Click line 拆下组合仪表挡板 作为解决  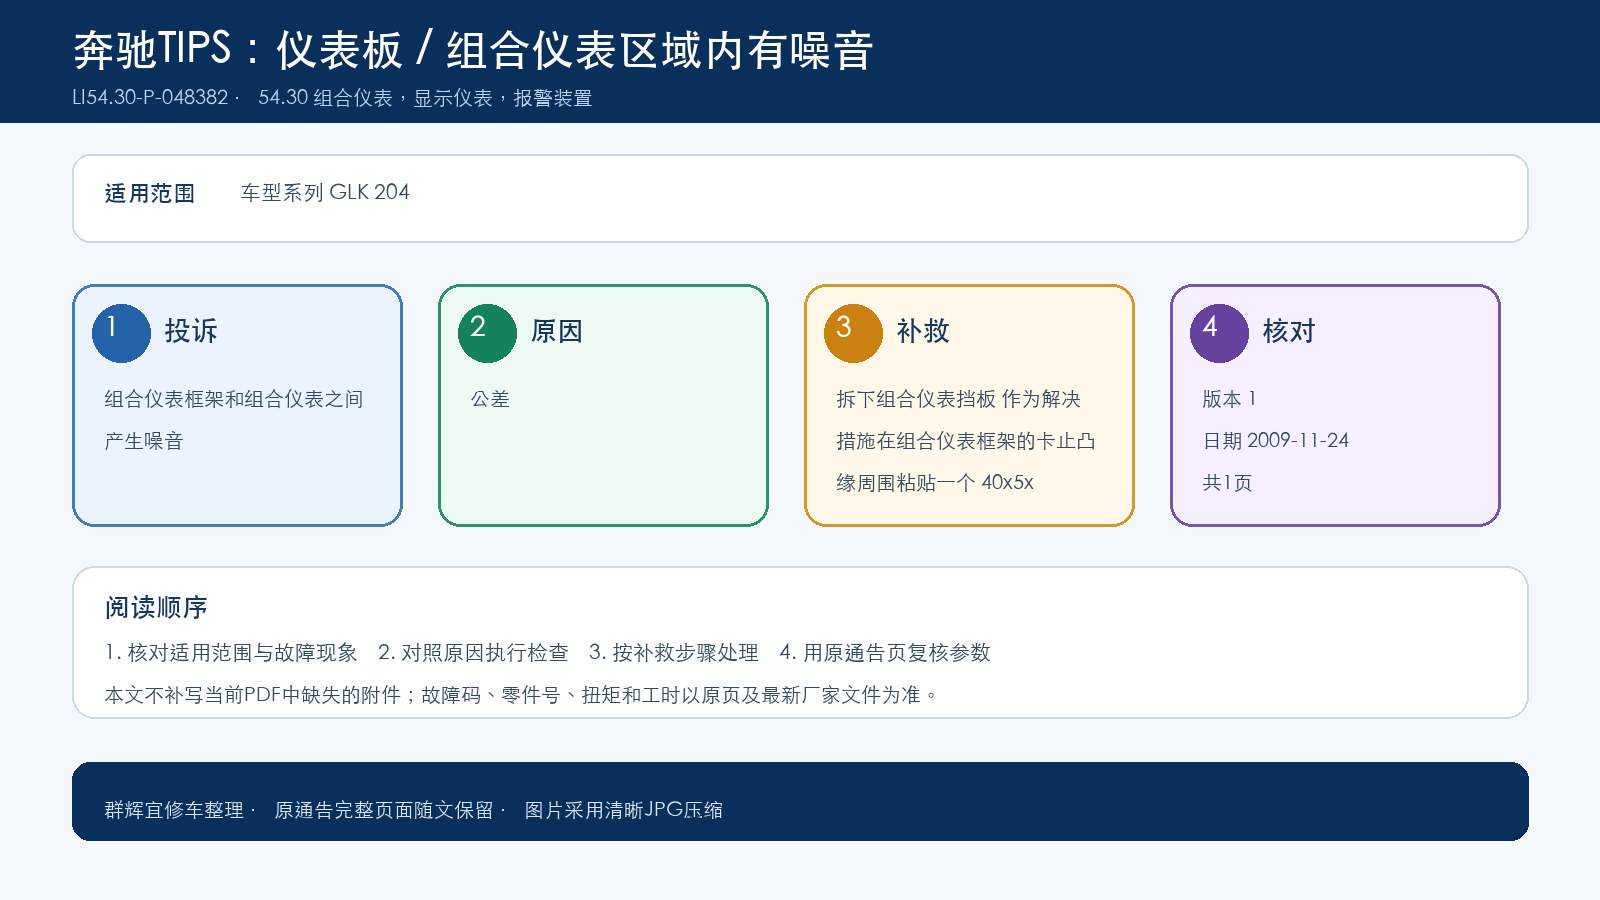959,399
